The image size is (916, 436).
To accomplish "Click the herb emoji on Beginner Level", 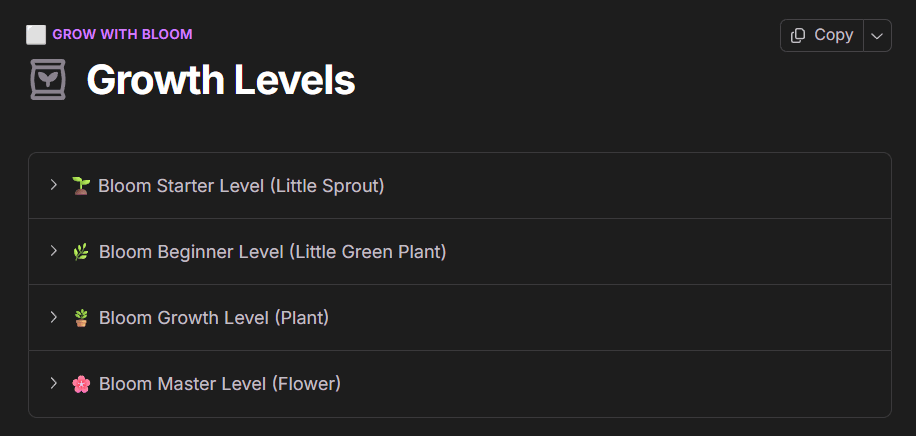I will [81, 252].
